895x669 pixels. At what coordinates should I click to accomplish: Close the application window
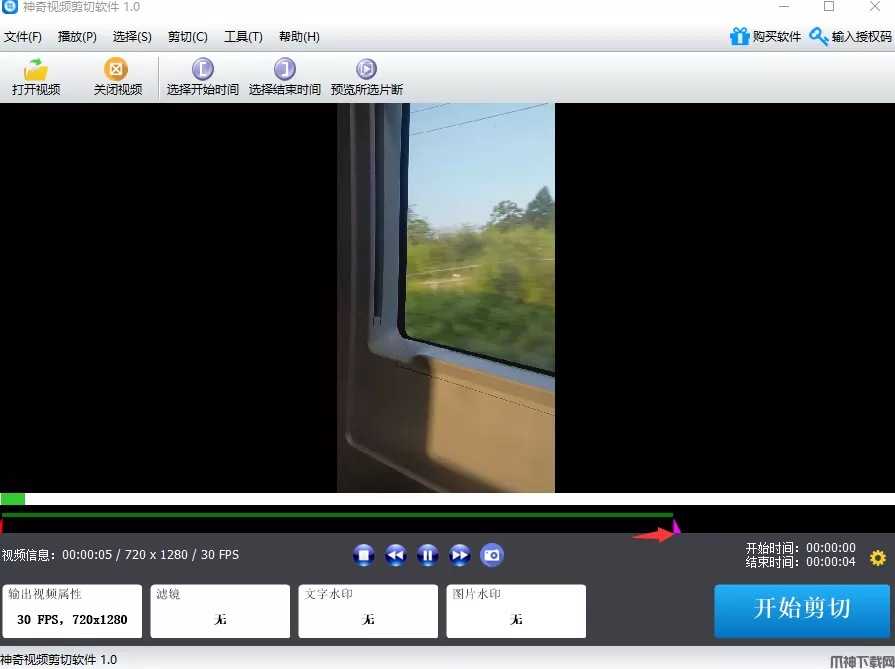coord(874,7)
